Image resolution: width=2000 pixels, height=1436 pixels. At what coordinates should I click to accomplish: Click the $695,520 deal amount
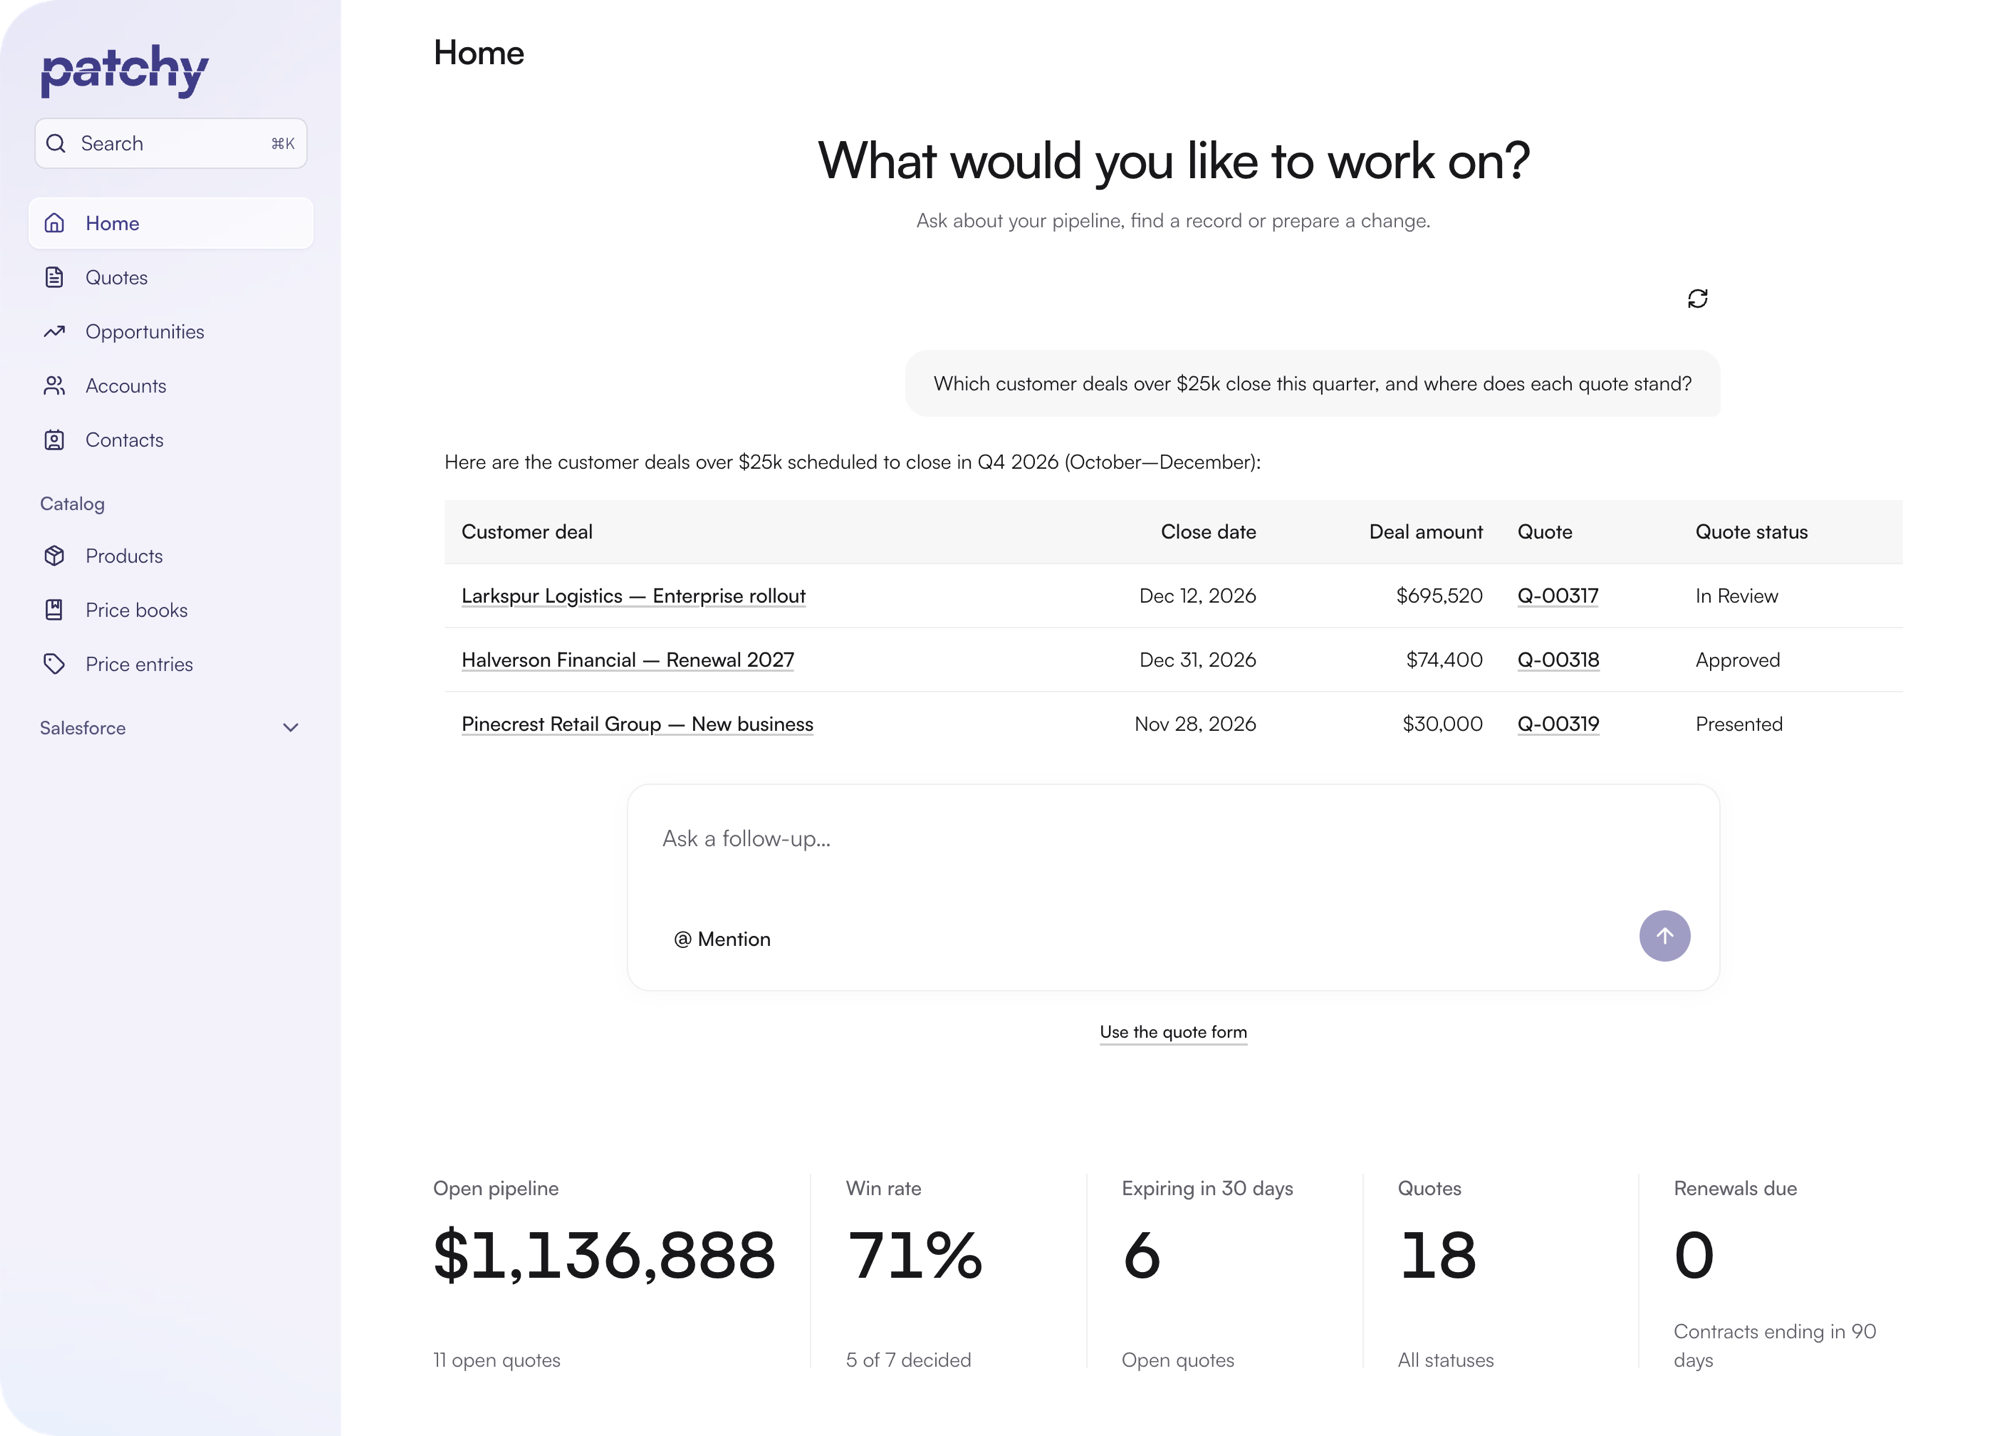[1439, 596]
